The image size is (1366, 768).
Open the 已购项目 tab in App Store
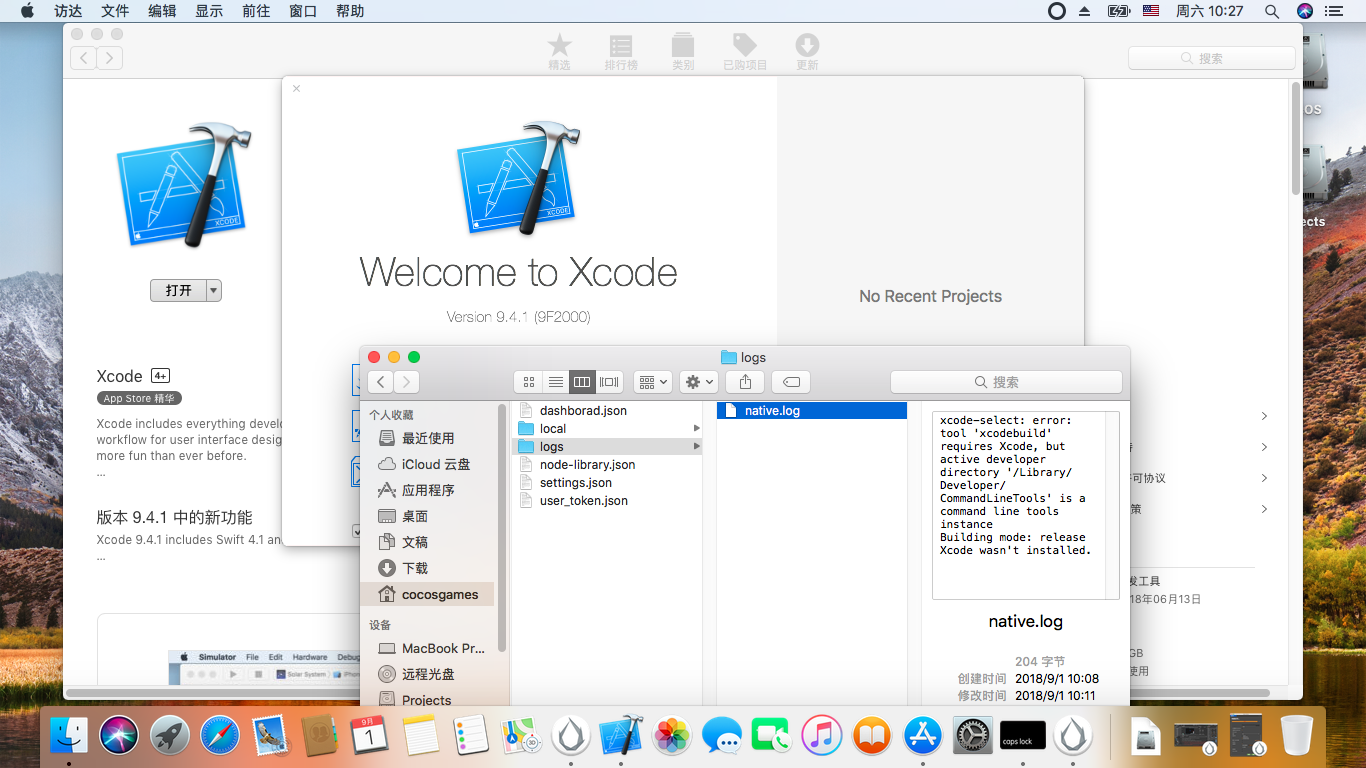click(x=745, y=52)
